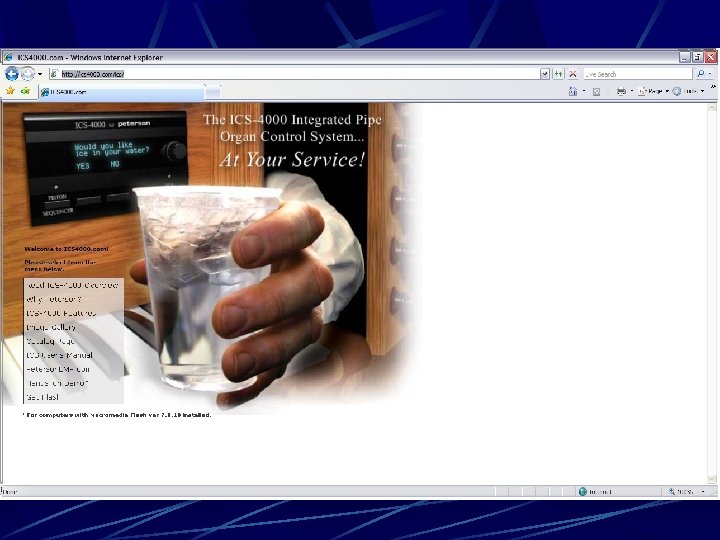This screenshot has width=720, height=540.
Task: Click the Feeds toolbar icon
Action: [x=596, y=91]
